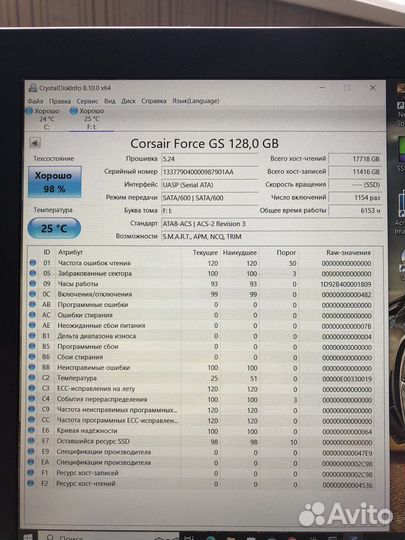Open the Справка menu
405x540 pixels.
coord(154,101)
